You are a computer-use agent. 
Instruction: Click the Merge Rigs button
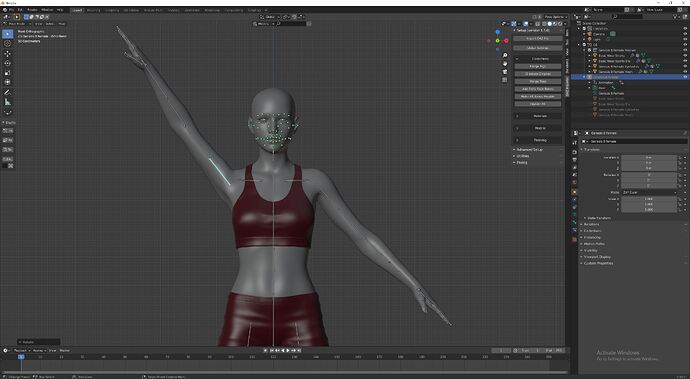(x=538, y=66)
